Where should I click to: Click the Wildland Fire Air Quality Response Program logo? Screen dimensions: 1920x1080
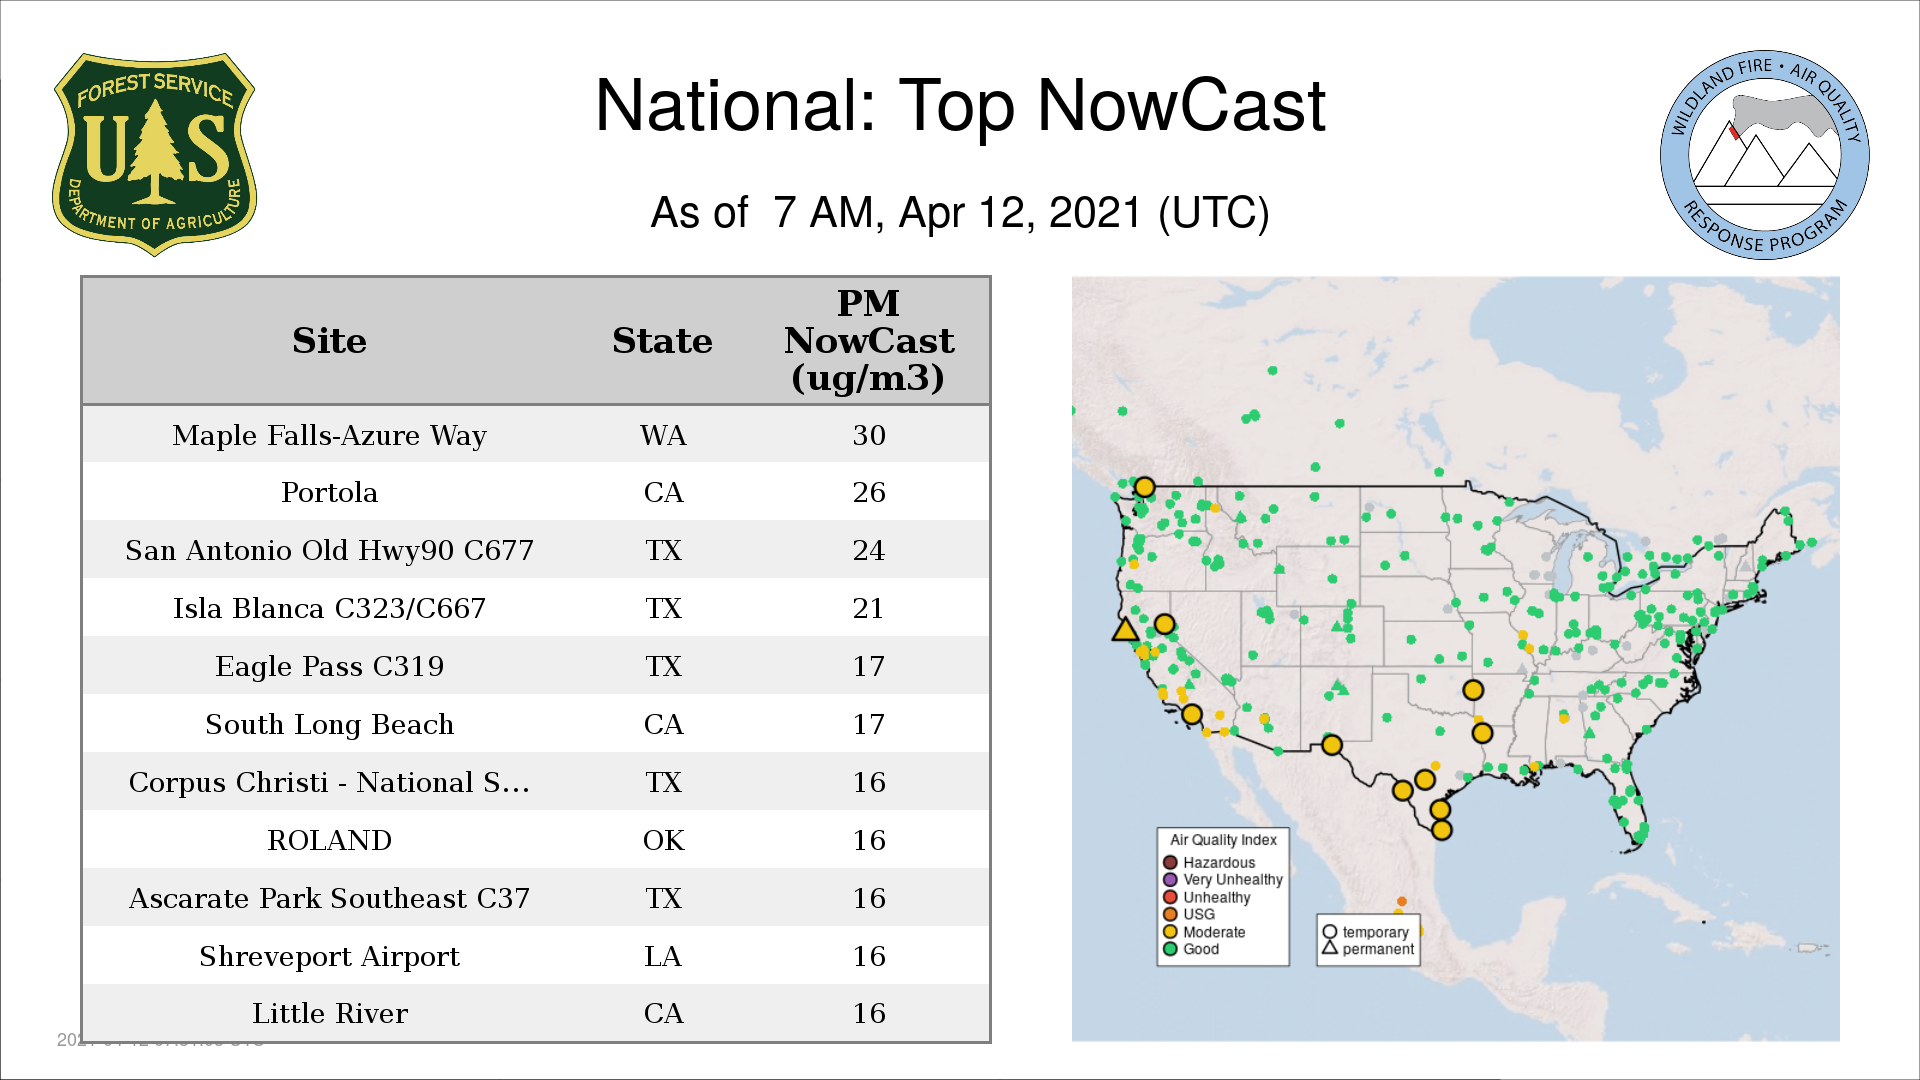coord(1764,154)
